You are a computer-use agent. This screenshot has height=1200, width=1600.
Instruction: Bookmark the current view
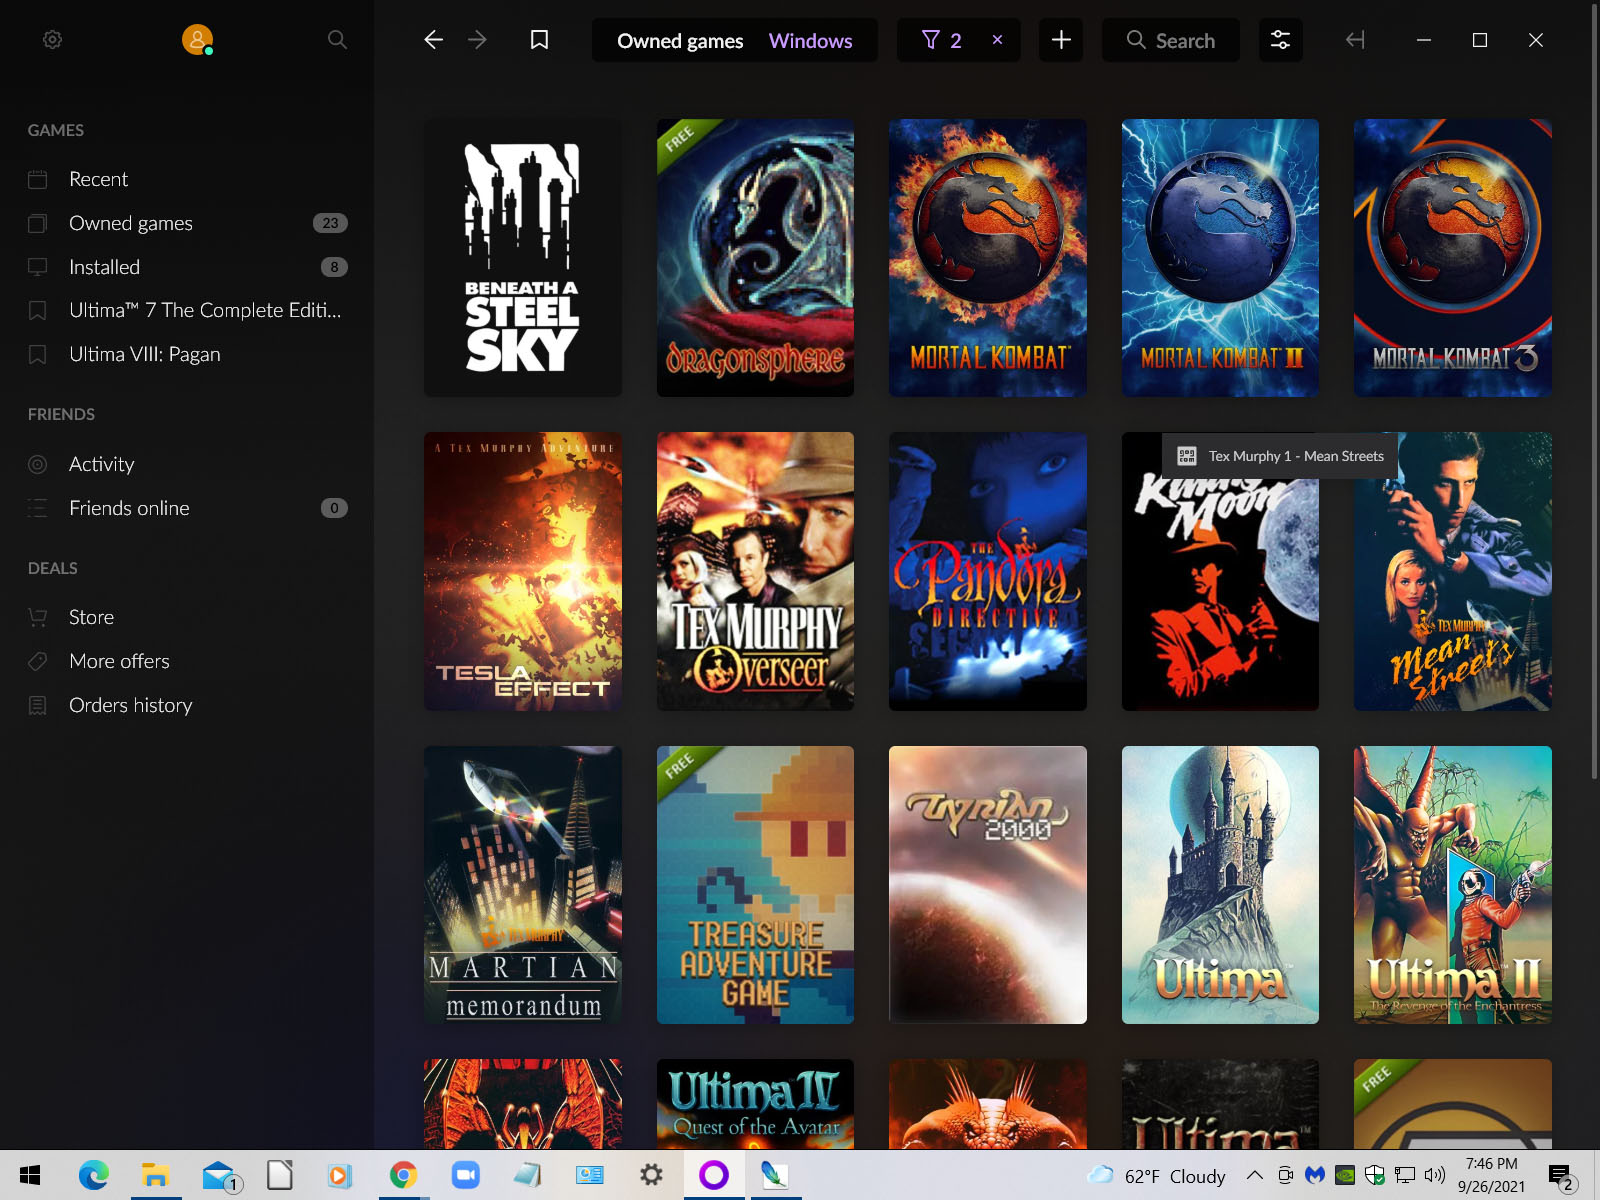tap(539, 40)
